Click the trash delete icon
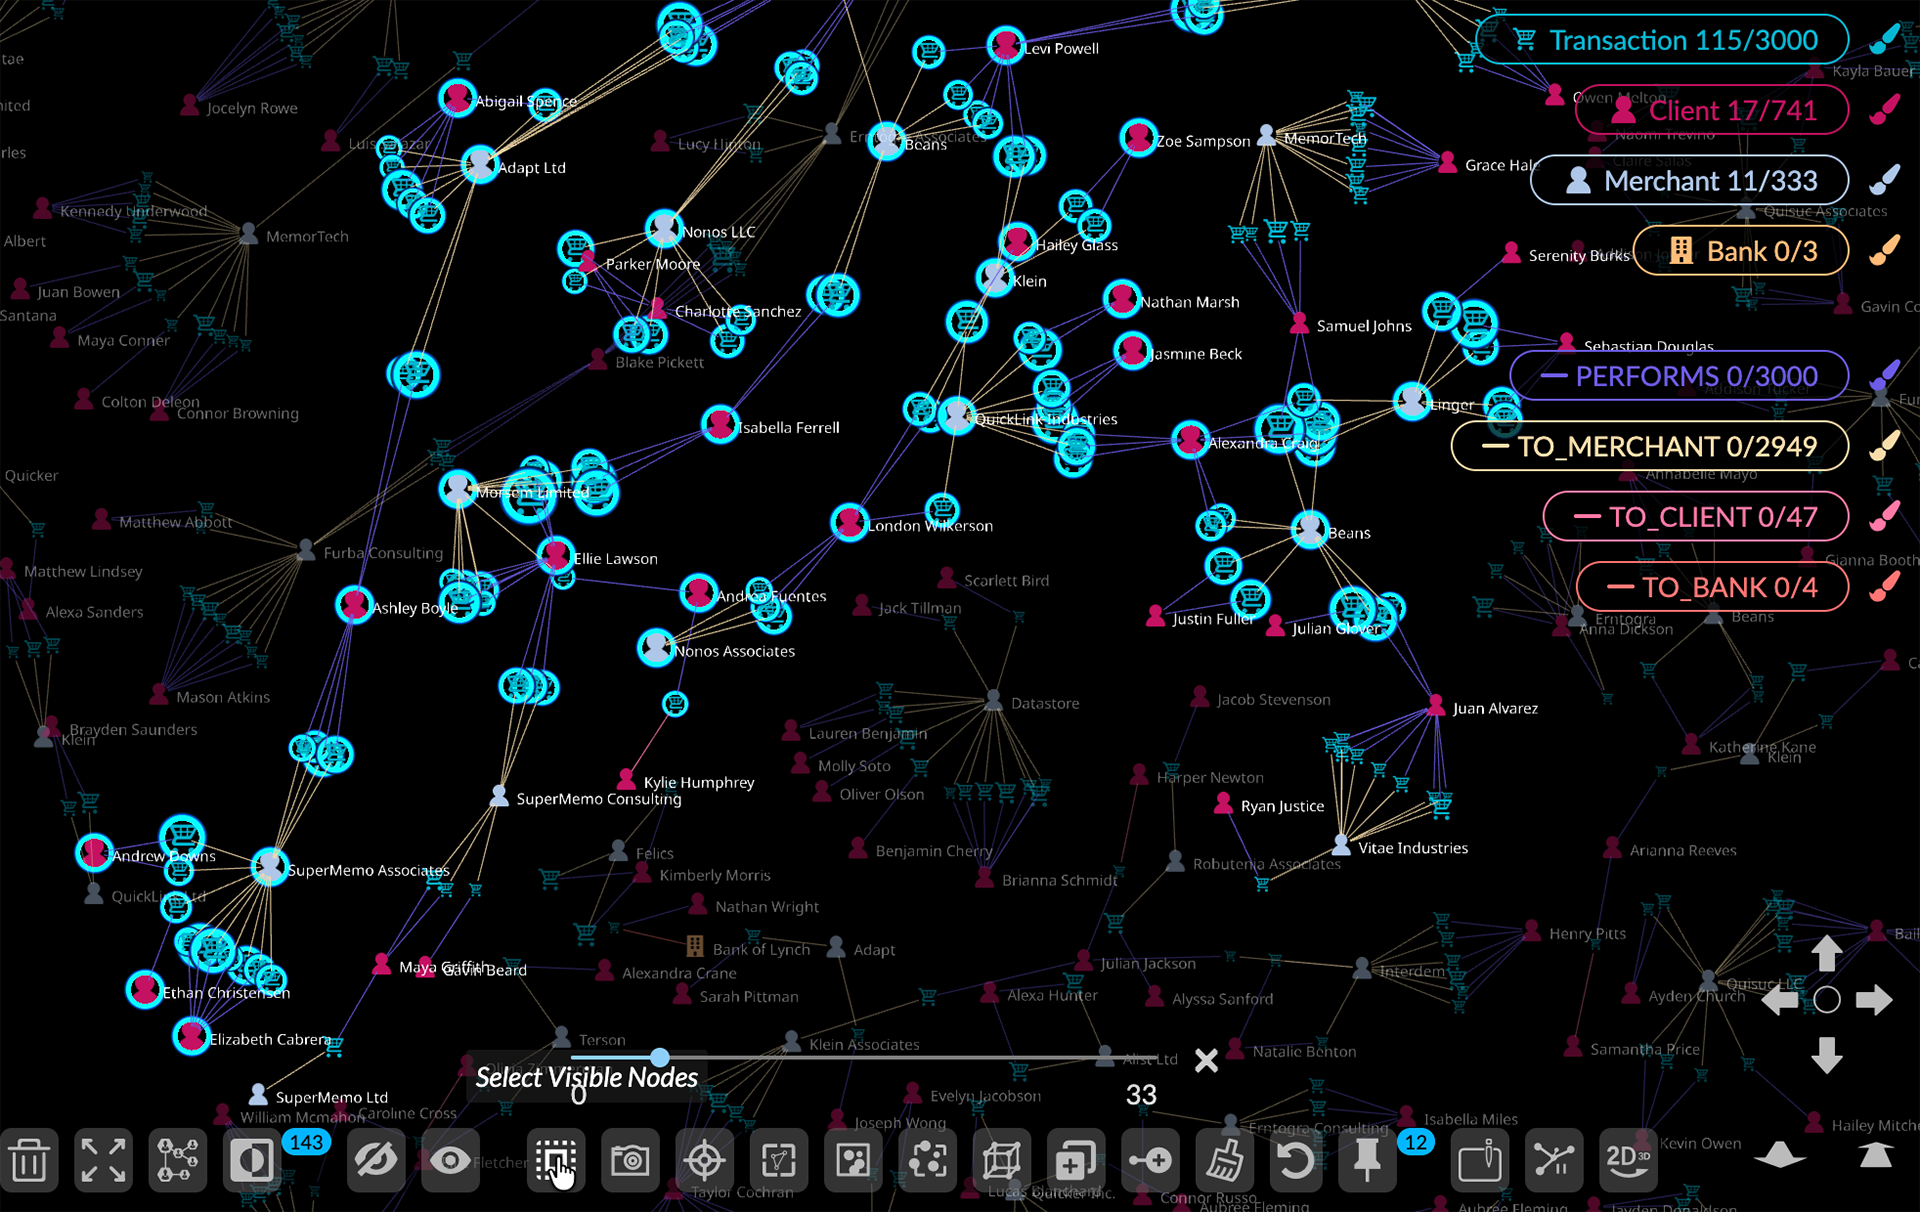This screenshot has height=1212, width=1920. point(29,1161)
